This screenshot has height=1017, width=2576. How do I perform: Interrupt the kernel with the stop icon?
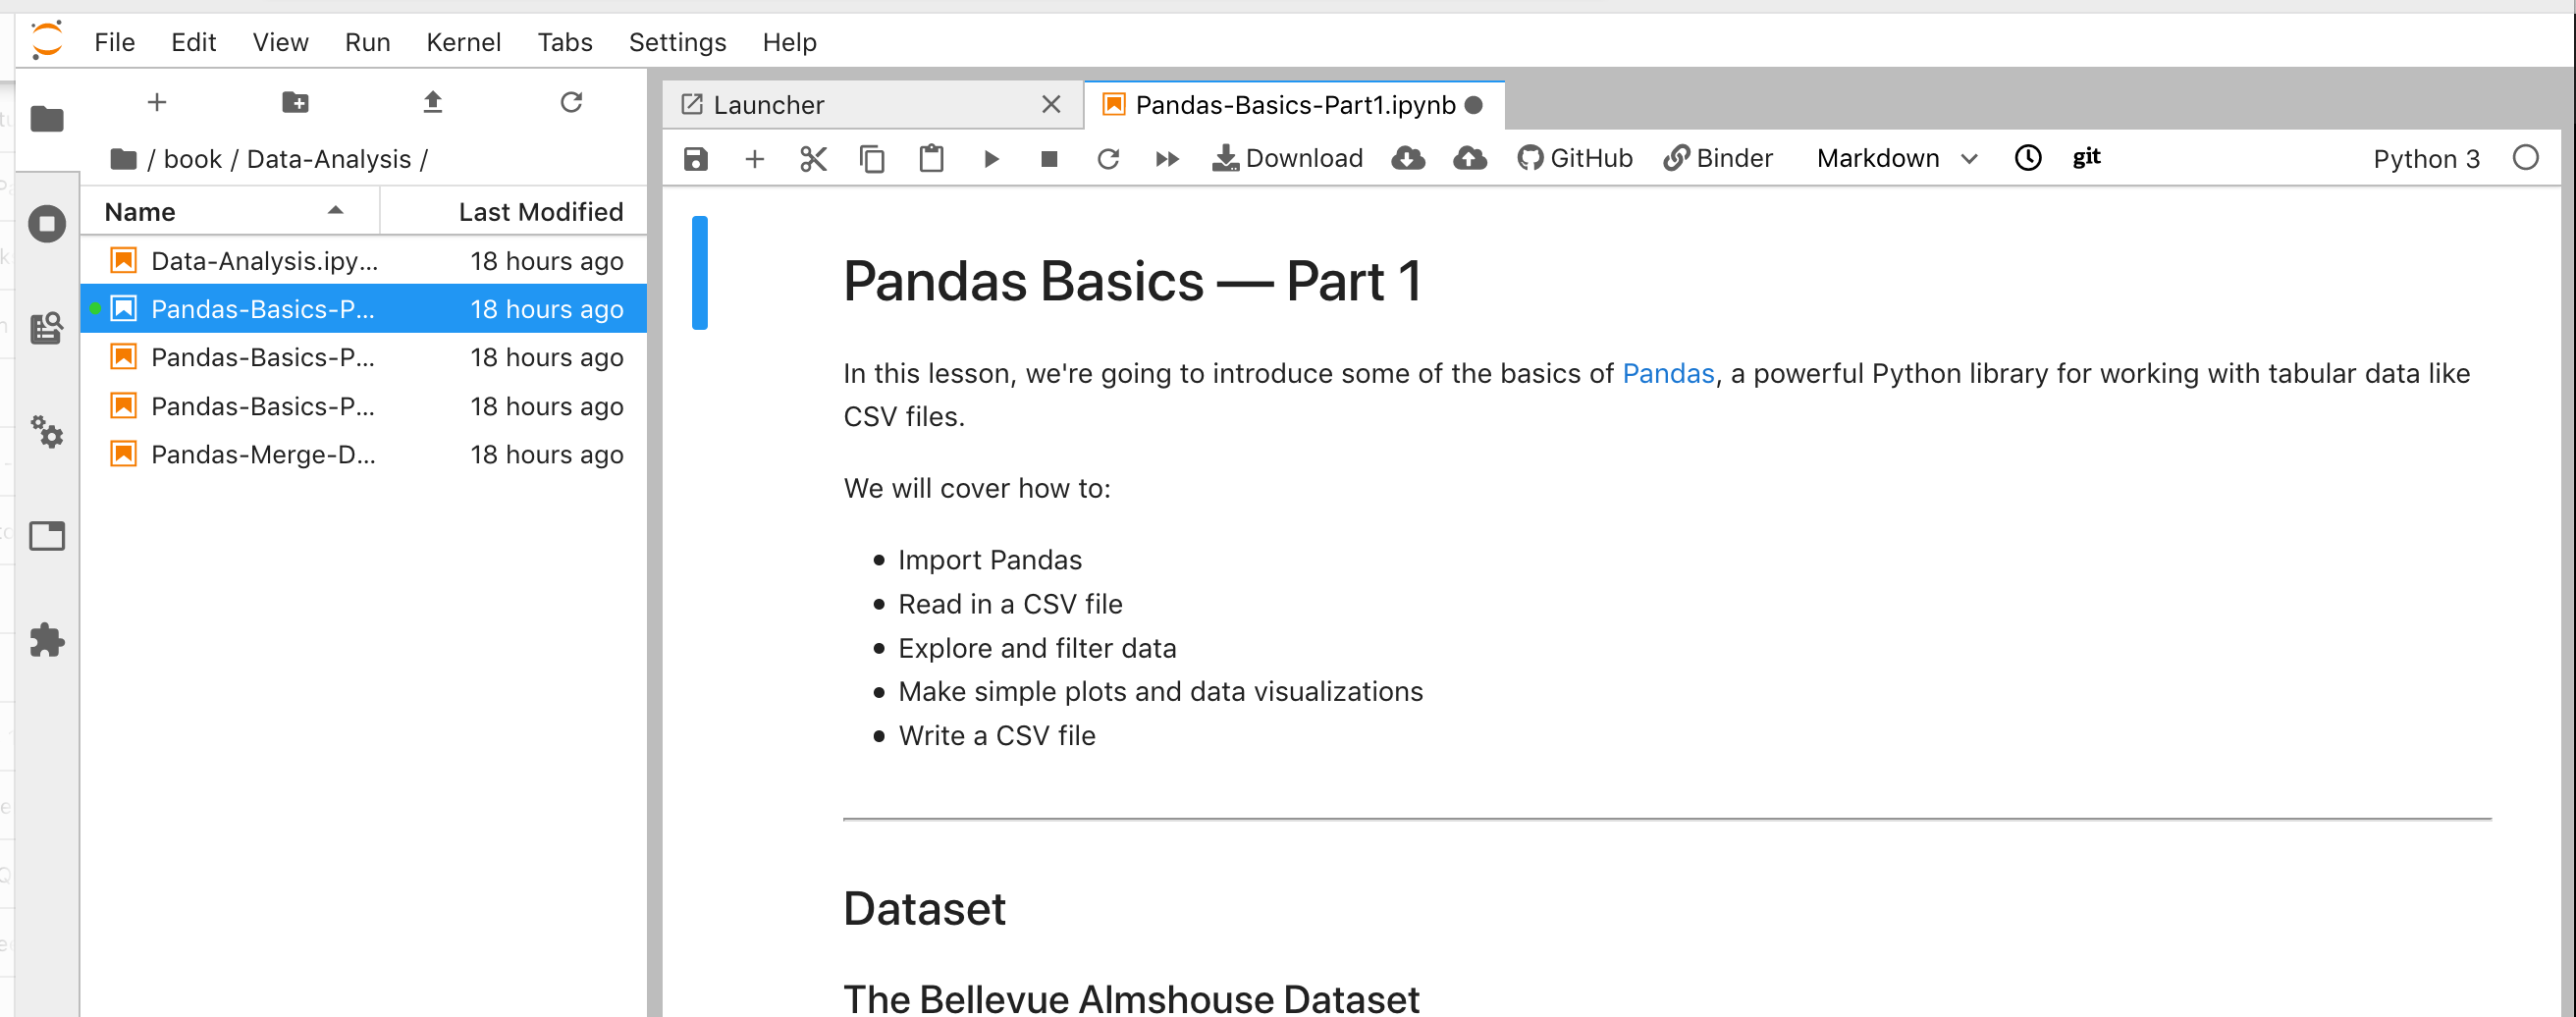1049,159
